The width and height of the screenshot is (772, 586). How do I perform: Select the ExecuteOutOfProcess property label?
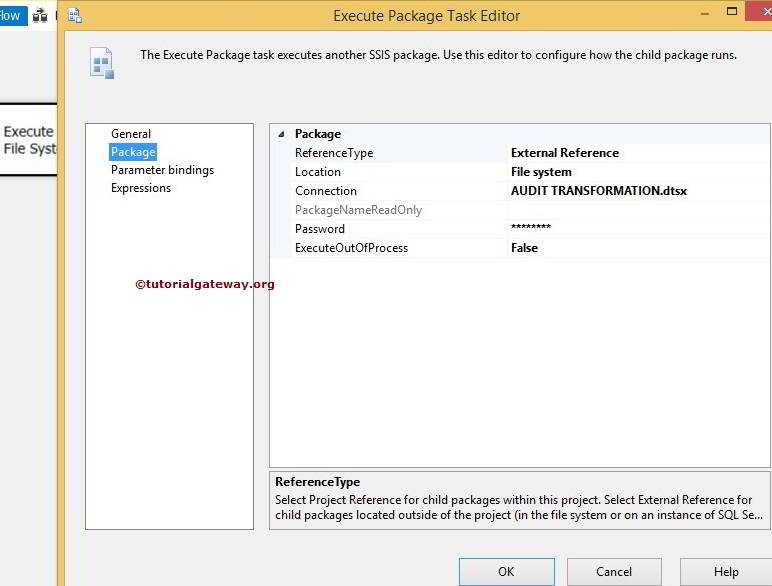(x=351, y=248)
